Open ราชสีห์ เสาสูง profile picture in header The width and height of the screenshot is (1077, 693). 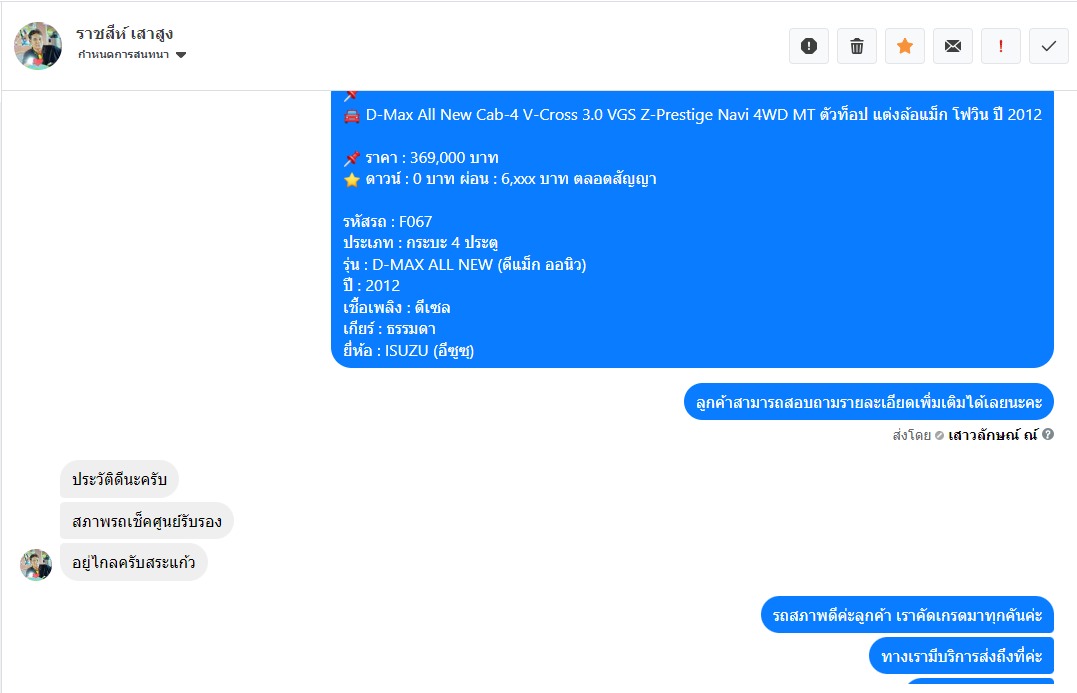click(x=38, y=46)
